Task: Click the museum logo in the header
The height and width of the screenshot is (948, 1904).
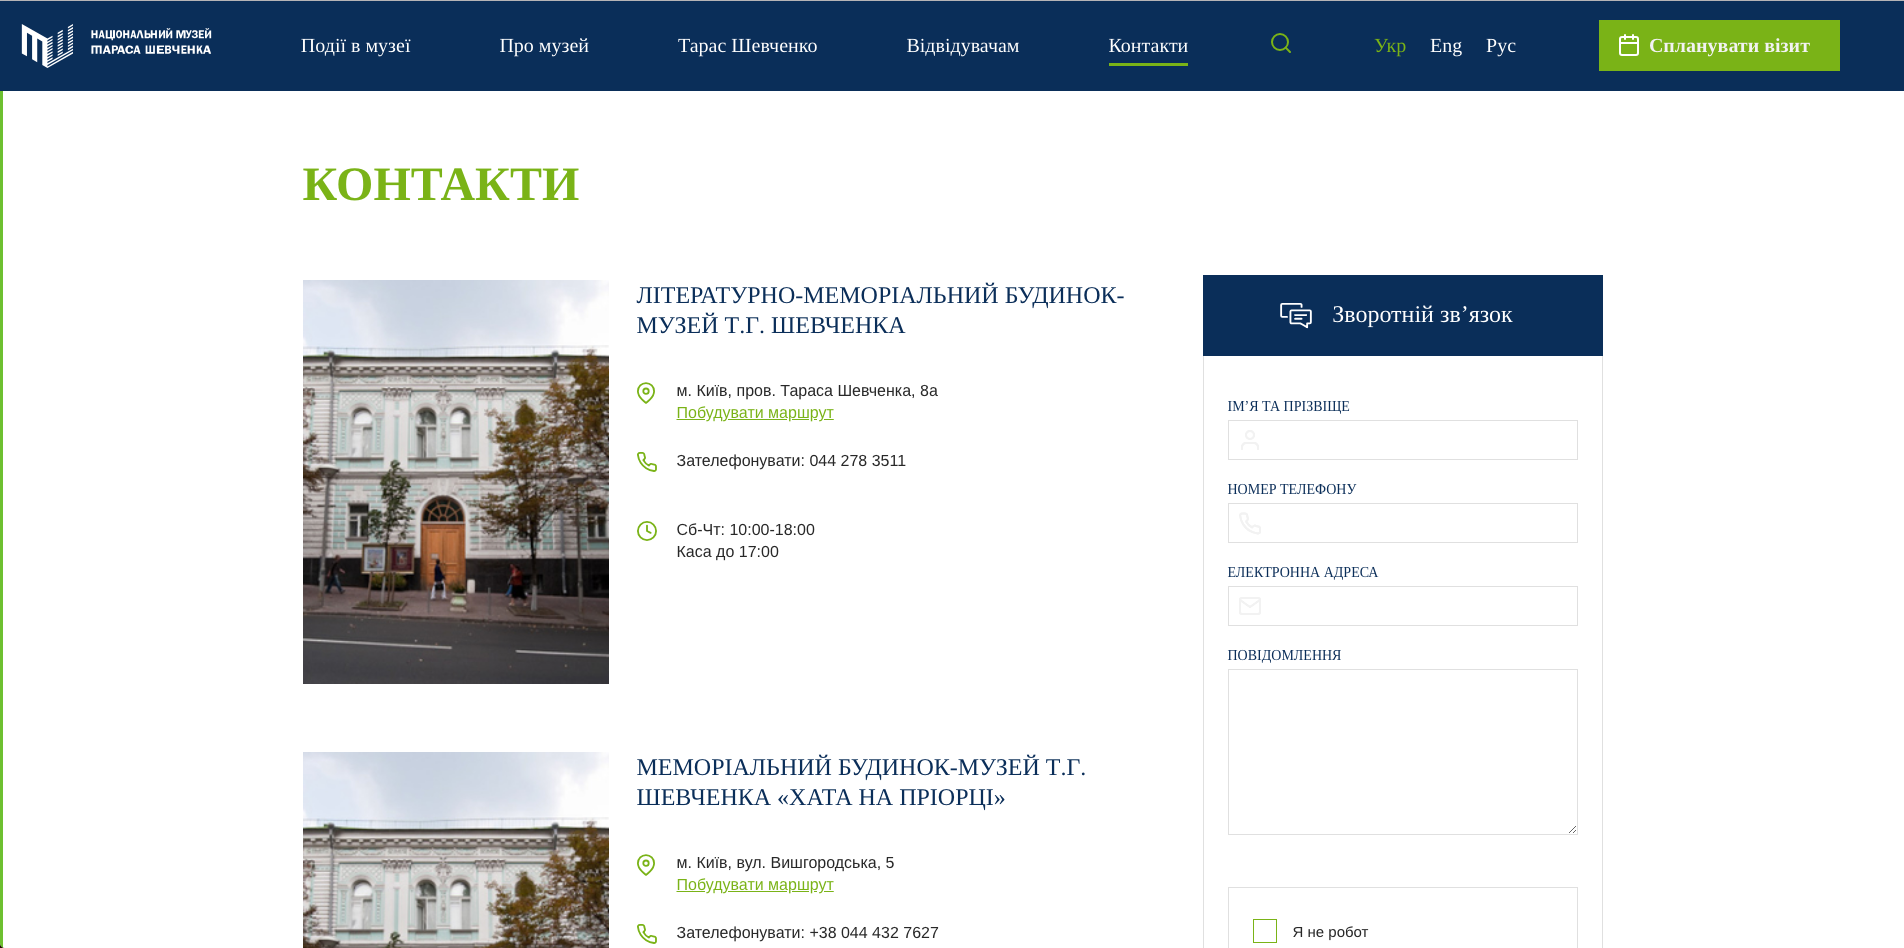Action: (x=116, y=45)
